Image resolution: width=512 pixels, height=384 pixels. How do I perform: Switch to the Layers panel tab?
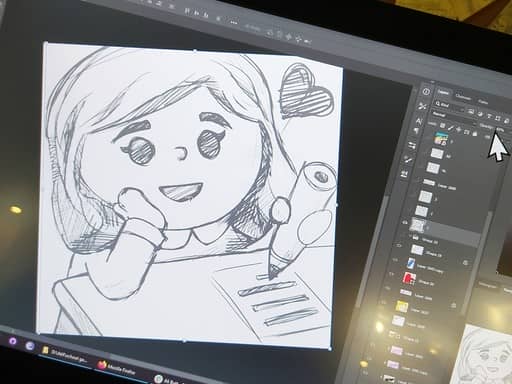(443, 93)
